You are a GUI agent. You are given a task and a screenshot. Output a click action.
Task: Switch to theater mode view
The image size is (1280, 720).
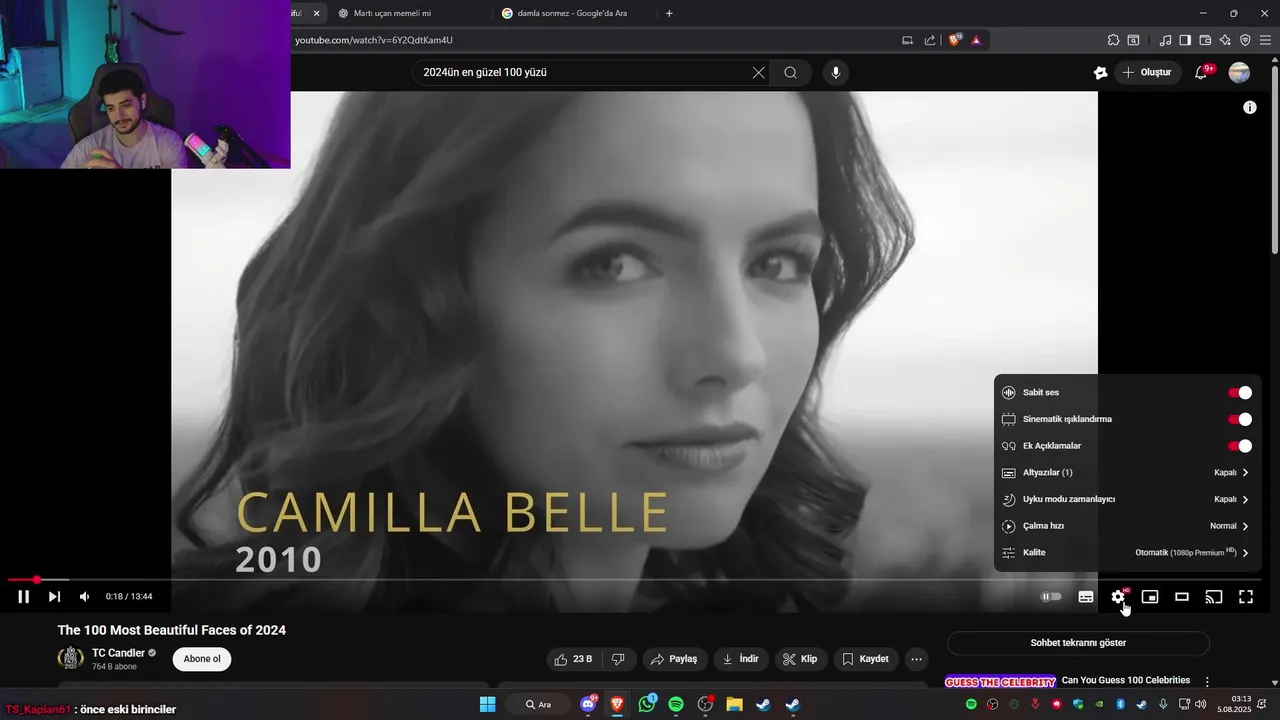(x=1182, y=597)
